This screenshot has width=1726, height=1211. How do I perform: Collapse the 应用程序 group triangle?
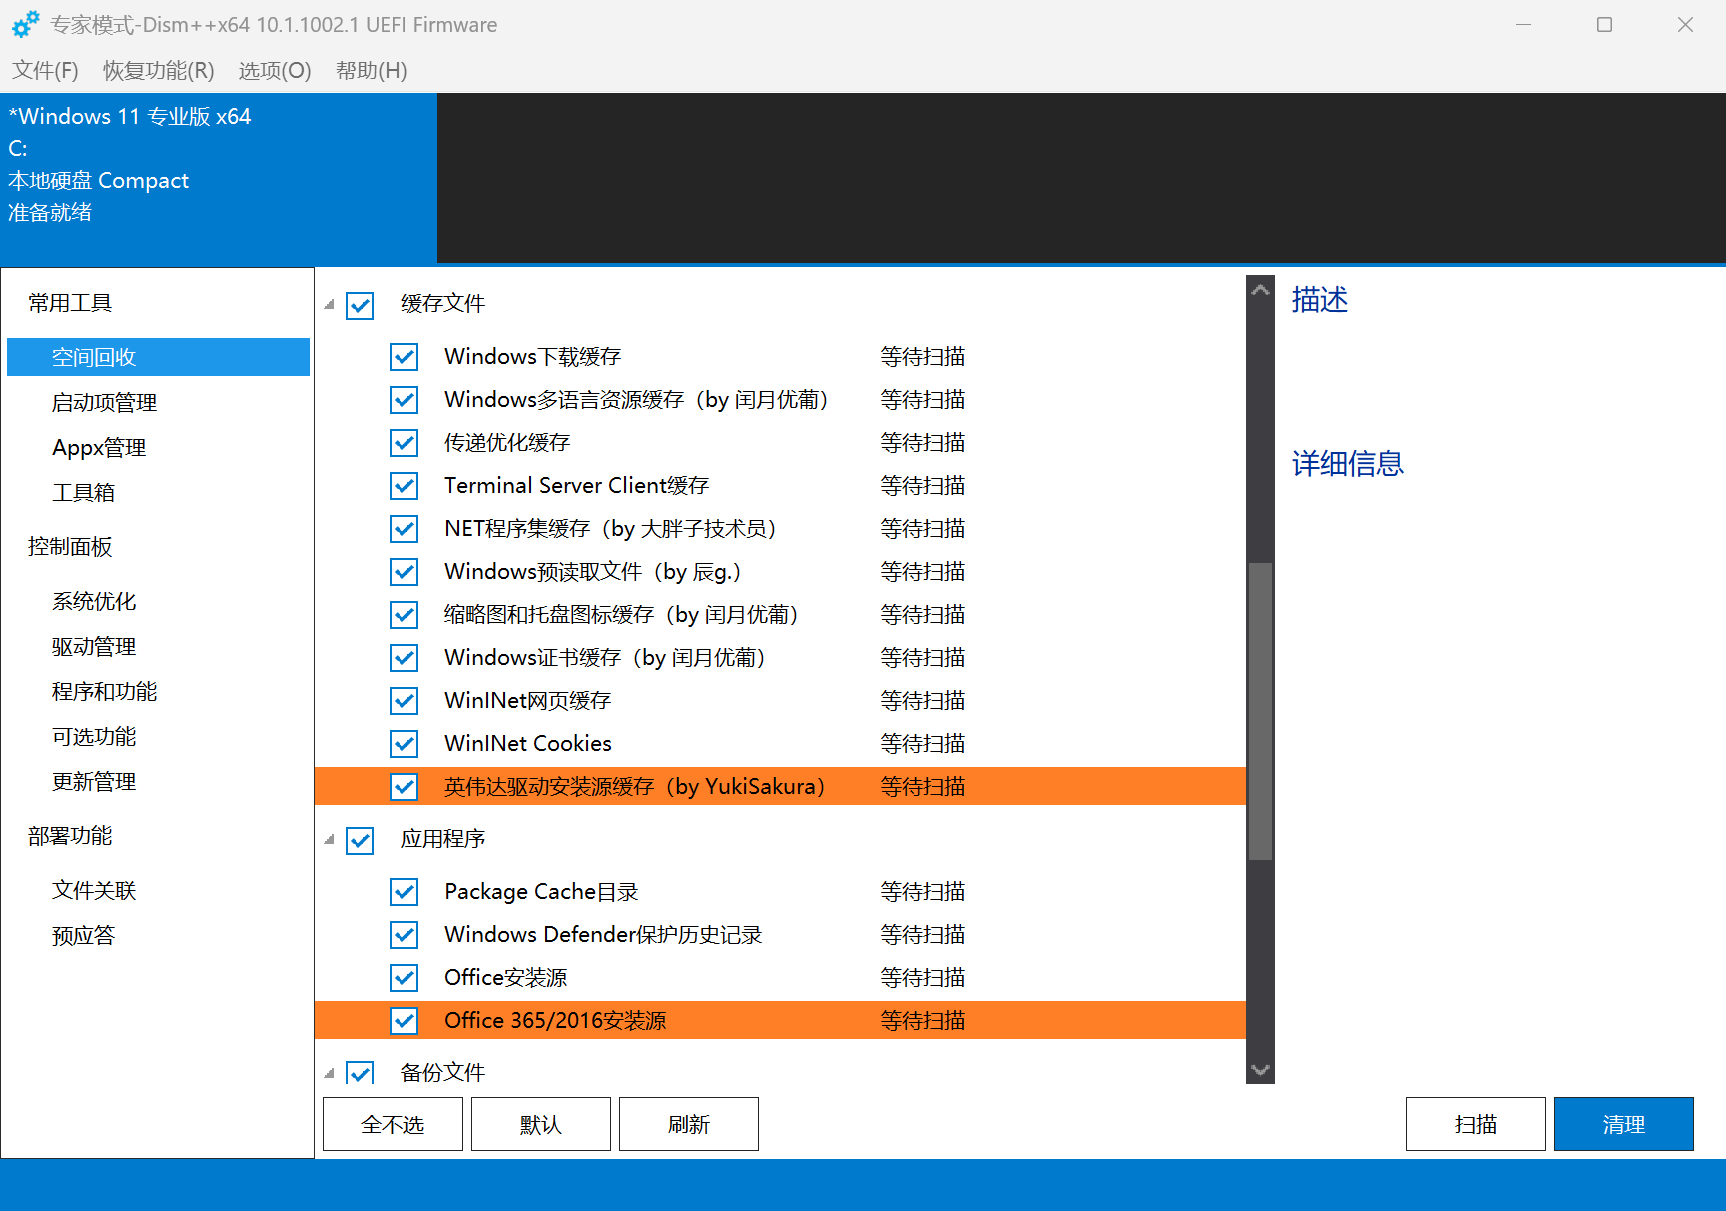(x=329, y=839)
